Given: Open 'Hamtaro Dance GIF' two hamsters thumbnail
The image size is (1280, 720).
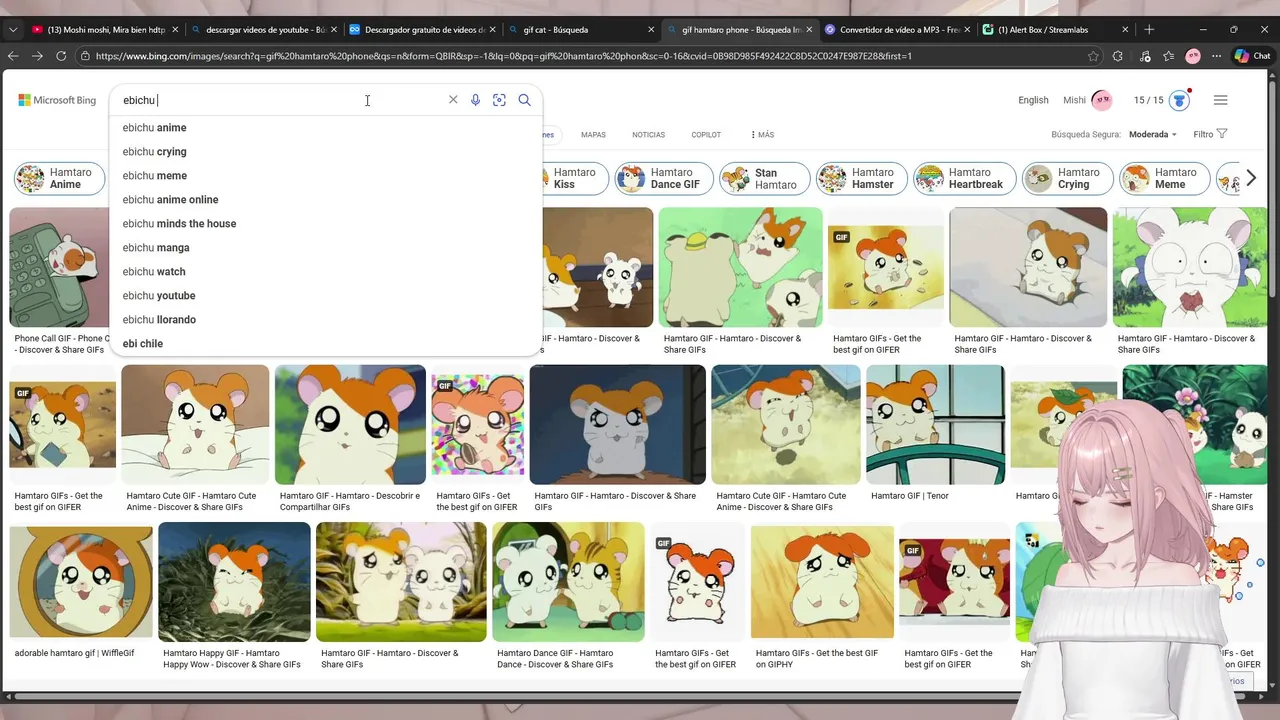Looking at the screenshot, I should point(568,582).
